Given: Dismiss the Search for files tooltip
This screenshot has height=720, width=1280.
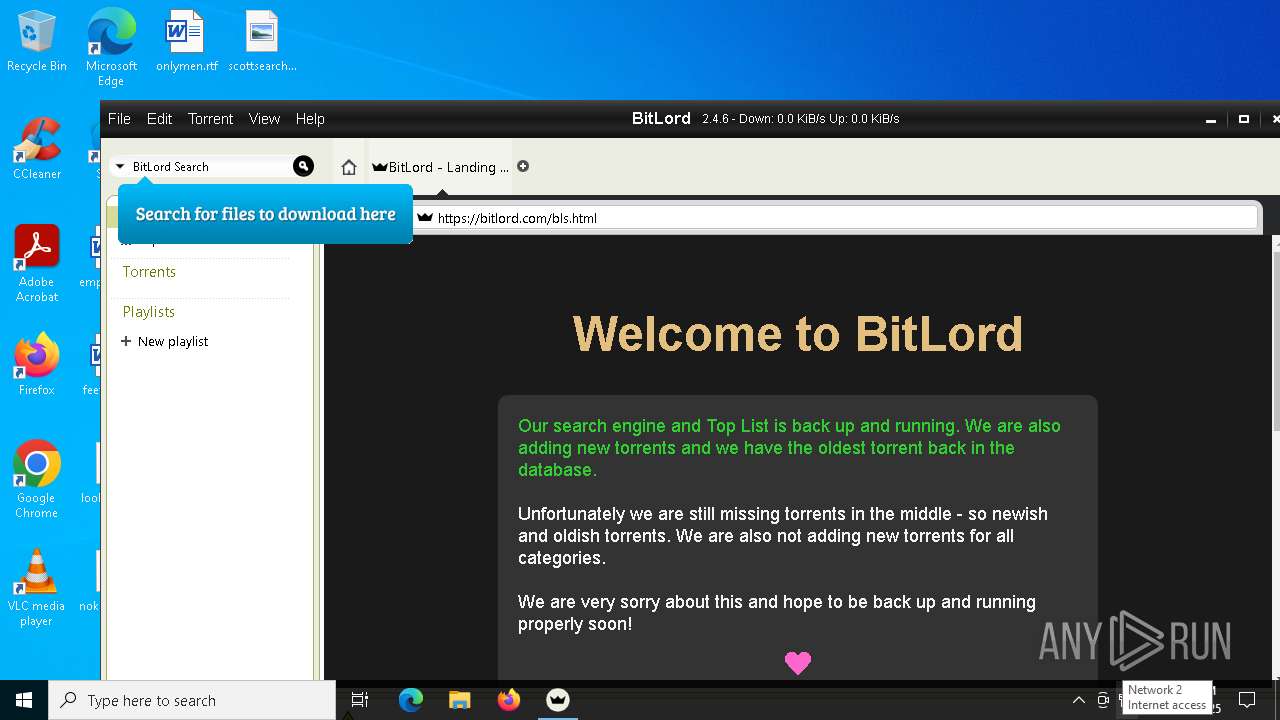Looking at the screenshot, I should coord(265,214).
